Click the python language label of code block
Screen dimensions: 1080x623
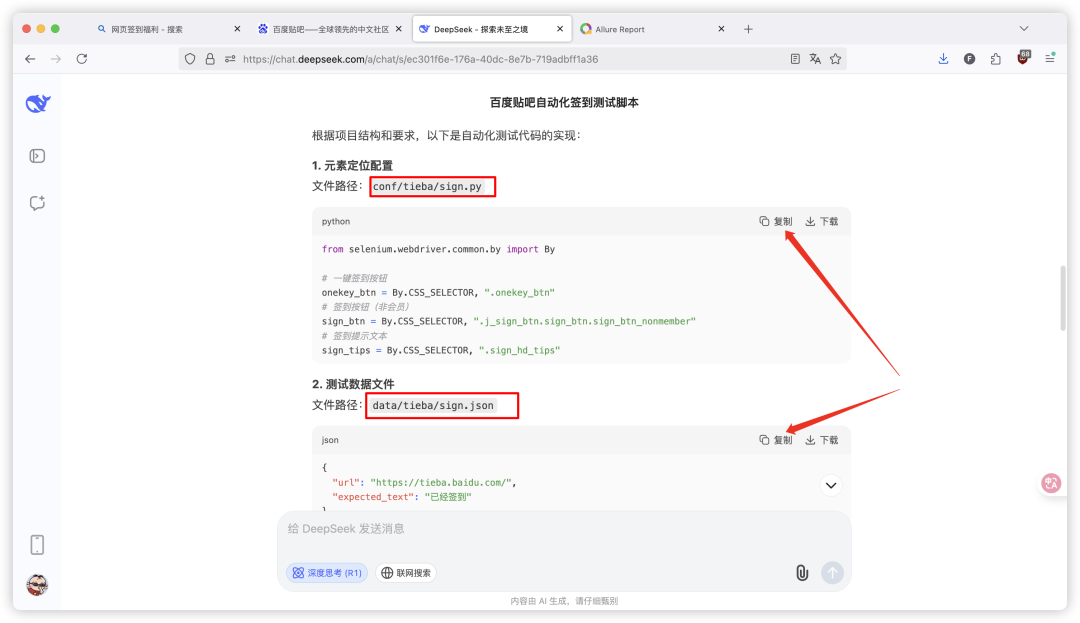[335, 222]
